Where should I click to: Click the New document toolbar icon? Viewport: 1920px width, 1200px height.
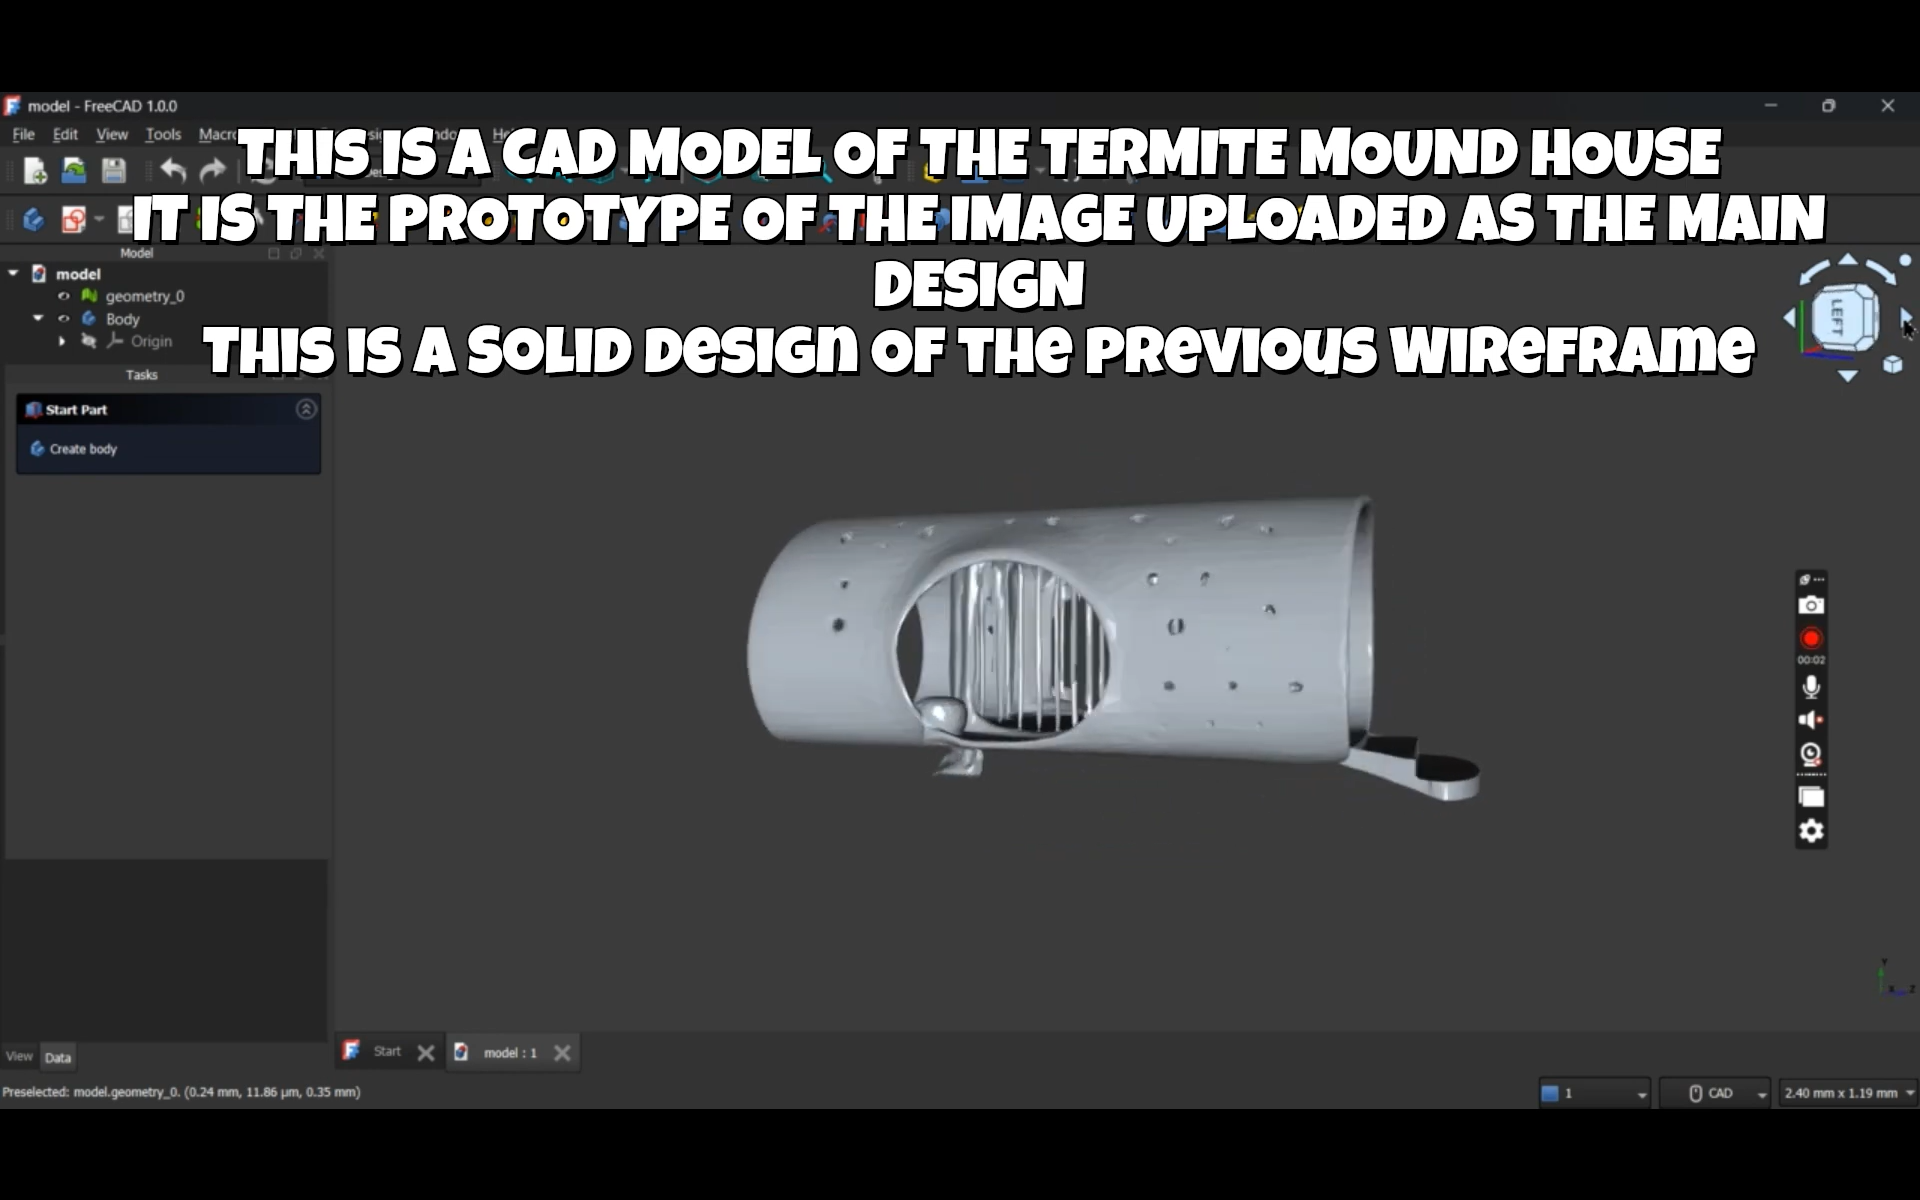click(x=35, y=171)
